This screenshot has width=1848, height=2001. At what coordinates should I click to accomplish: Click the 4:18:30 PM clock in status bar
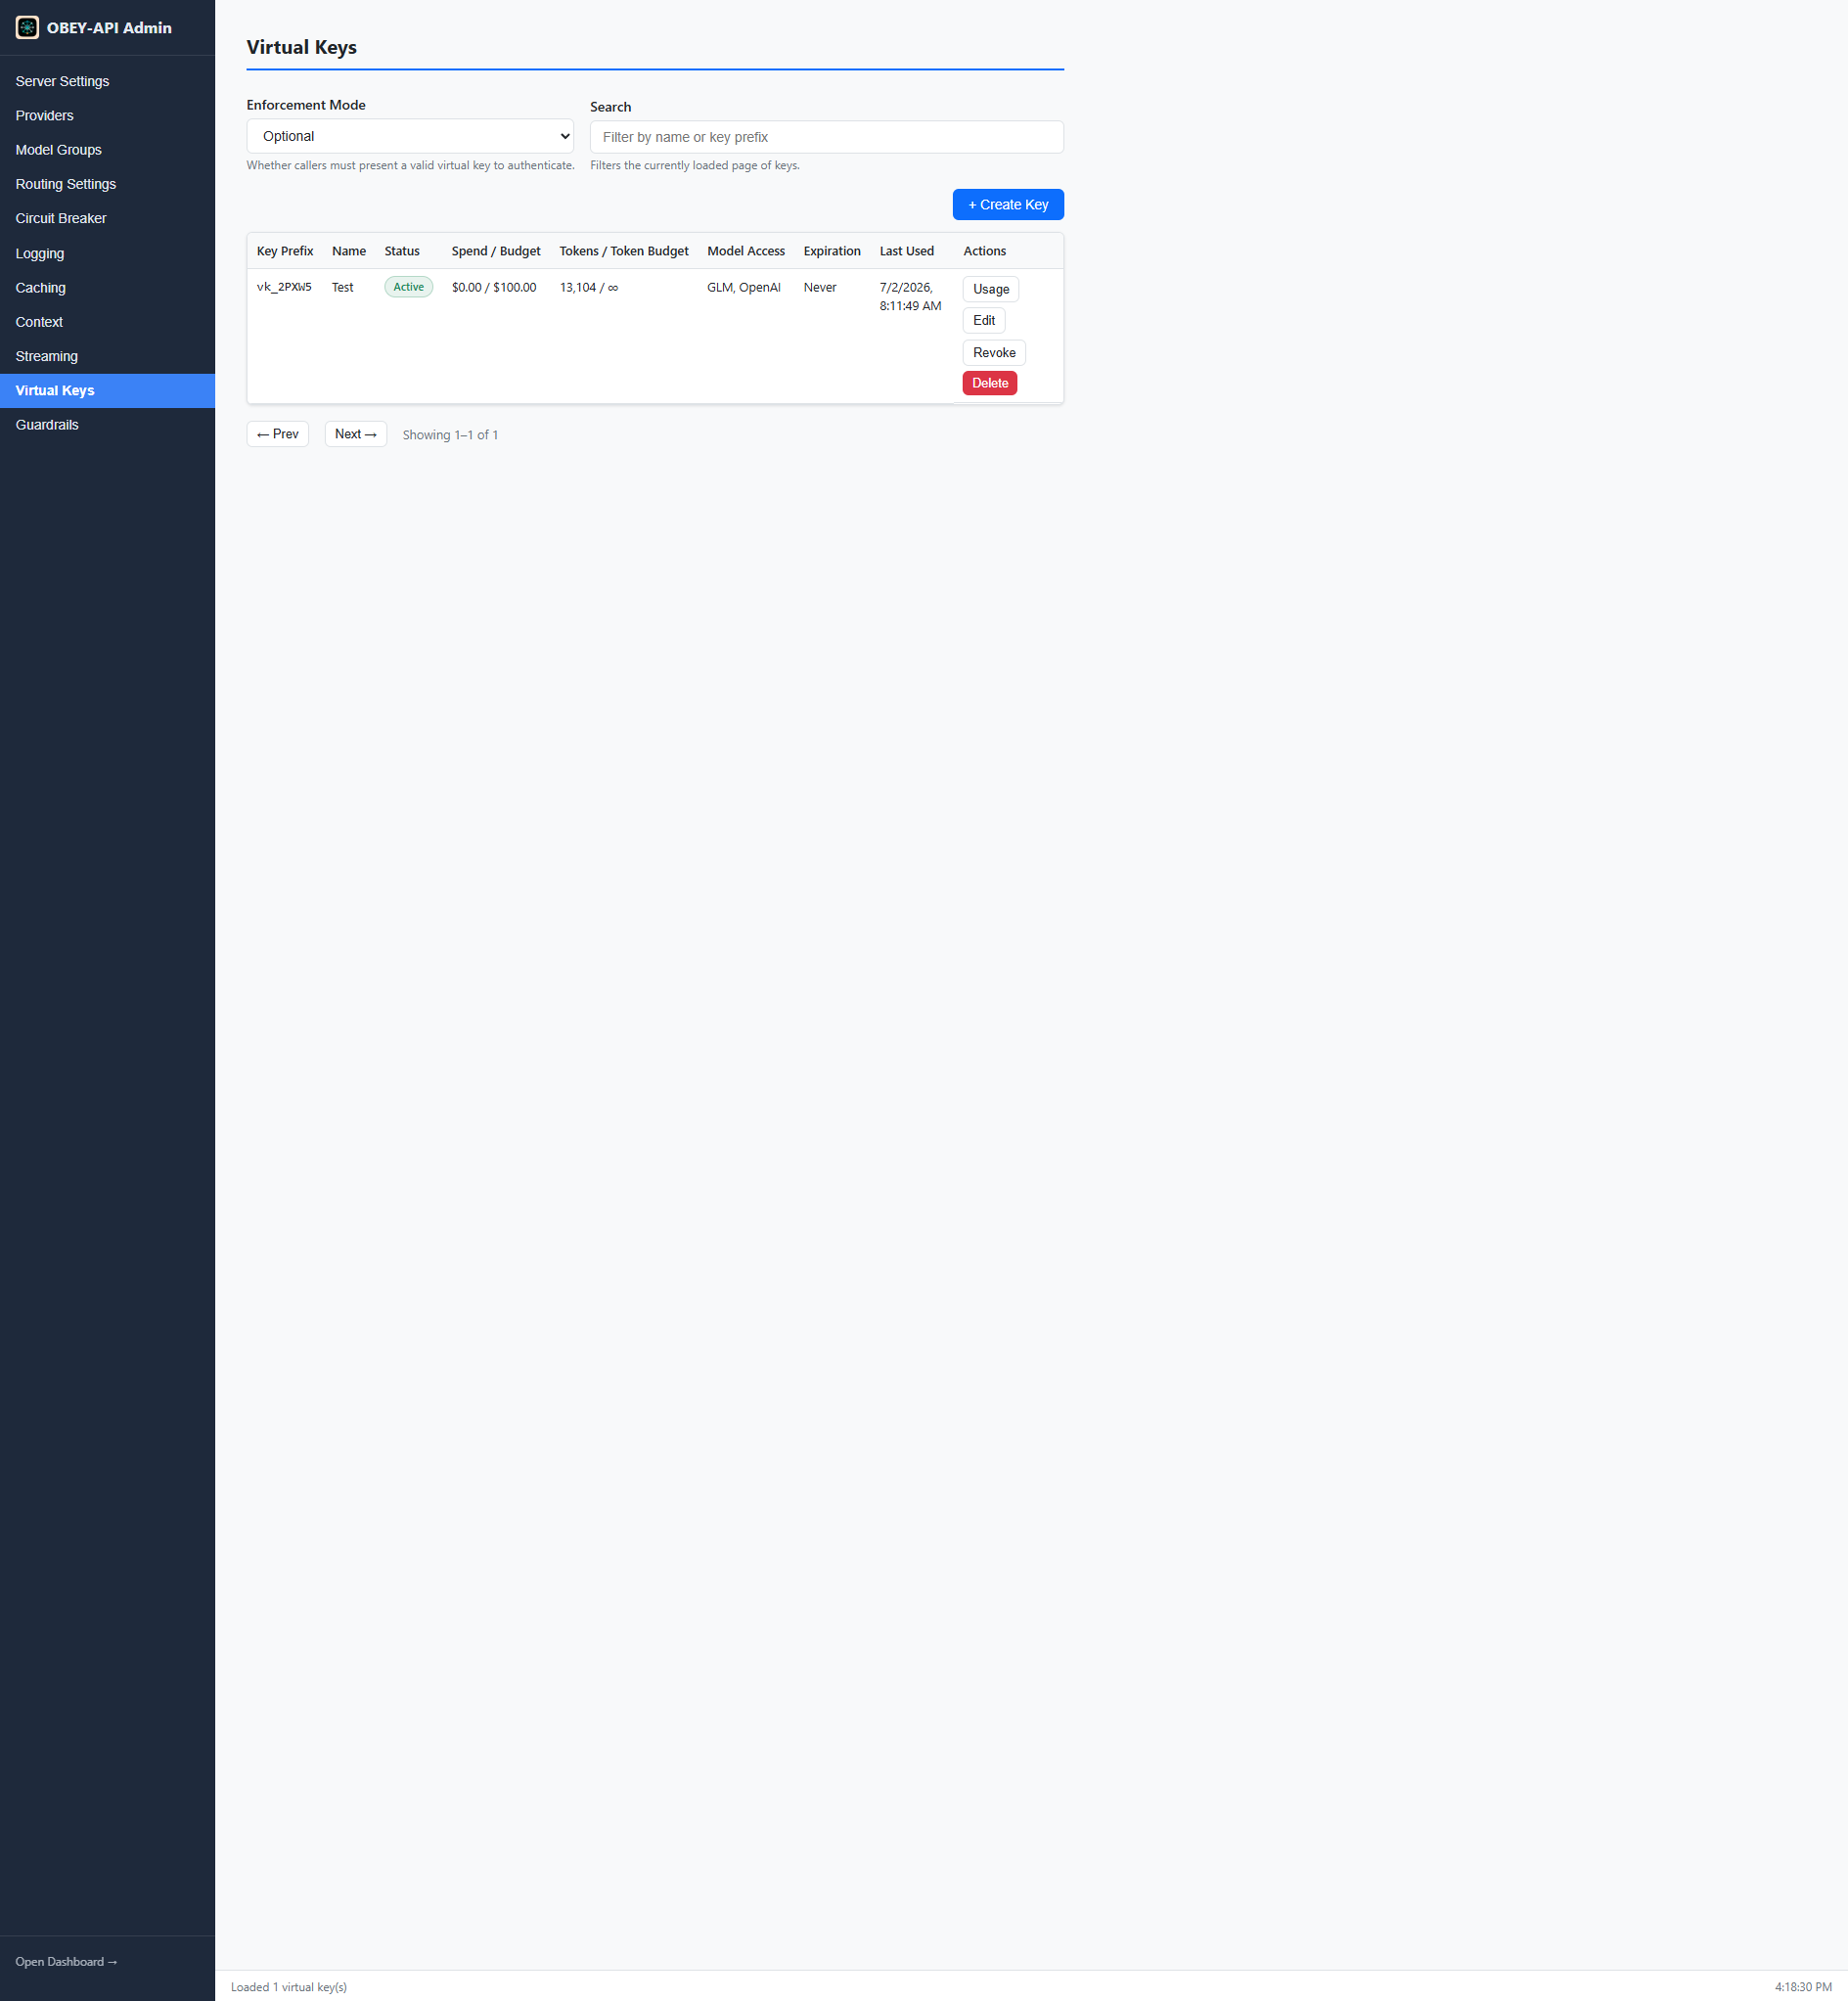[1803, 1987]
